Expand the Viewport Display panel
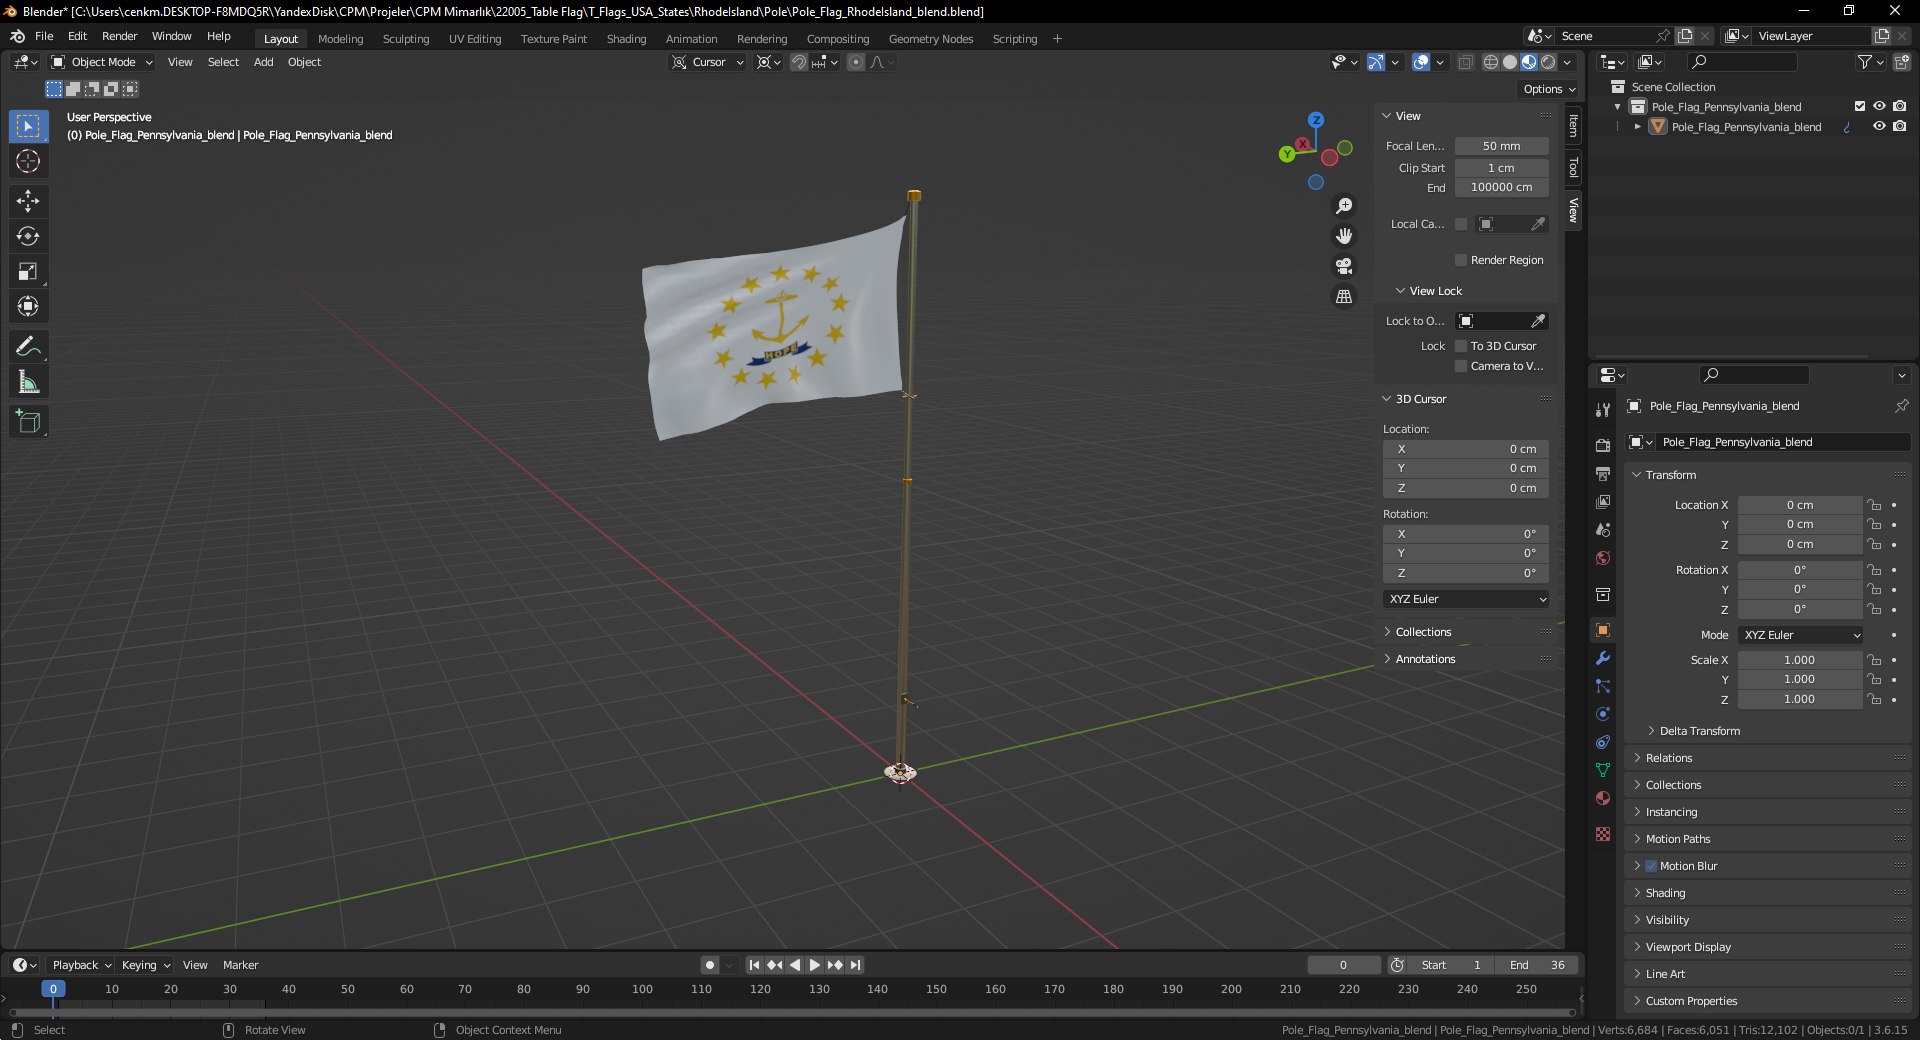Image resolution: width=1920 pixels, height=1040 pixels. (1687, 947)
